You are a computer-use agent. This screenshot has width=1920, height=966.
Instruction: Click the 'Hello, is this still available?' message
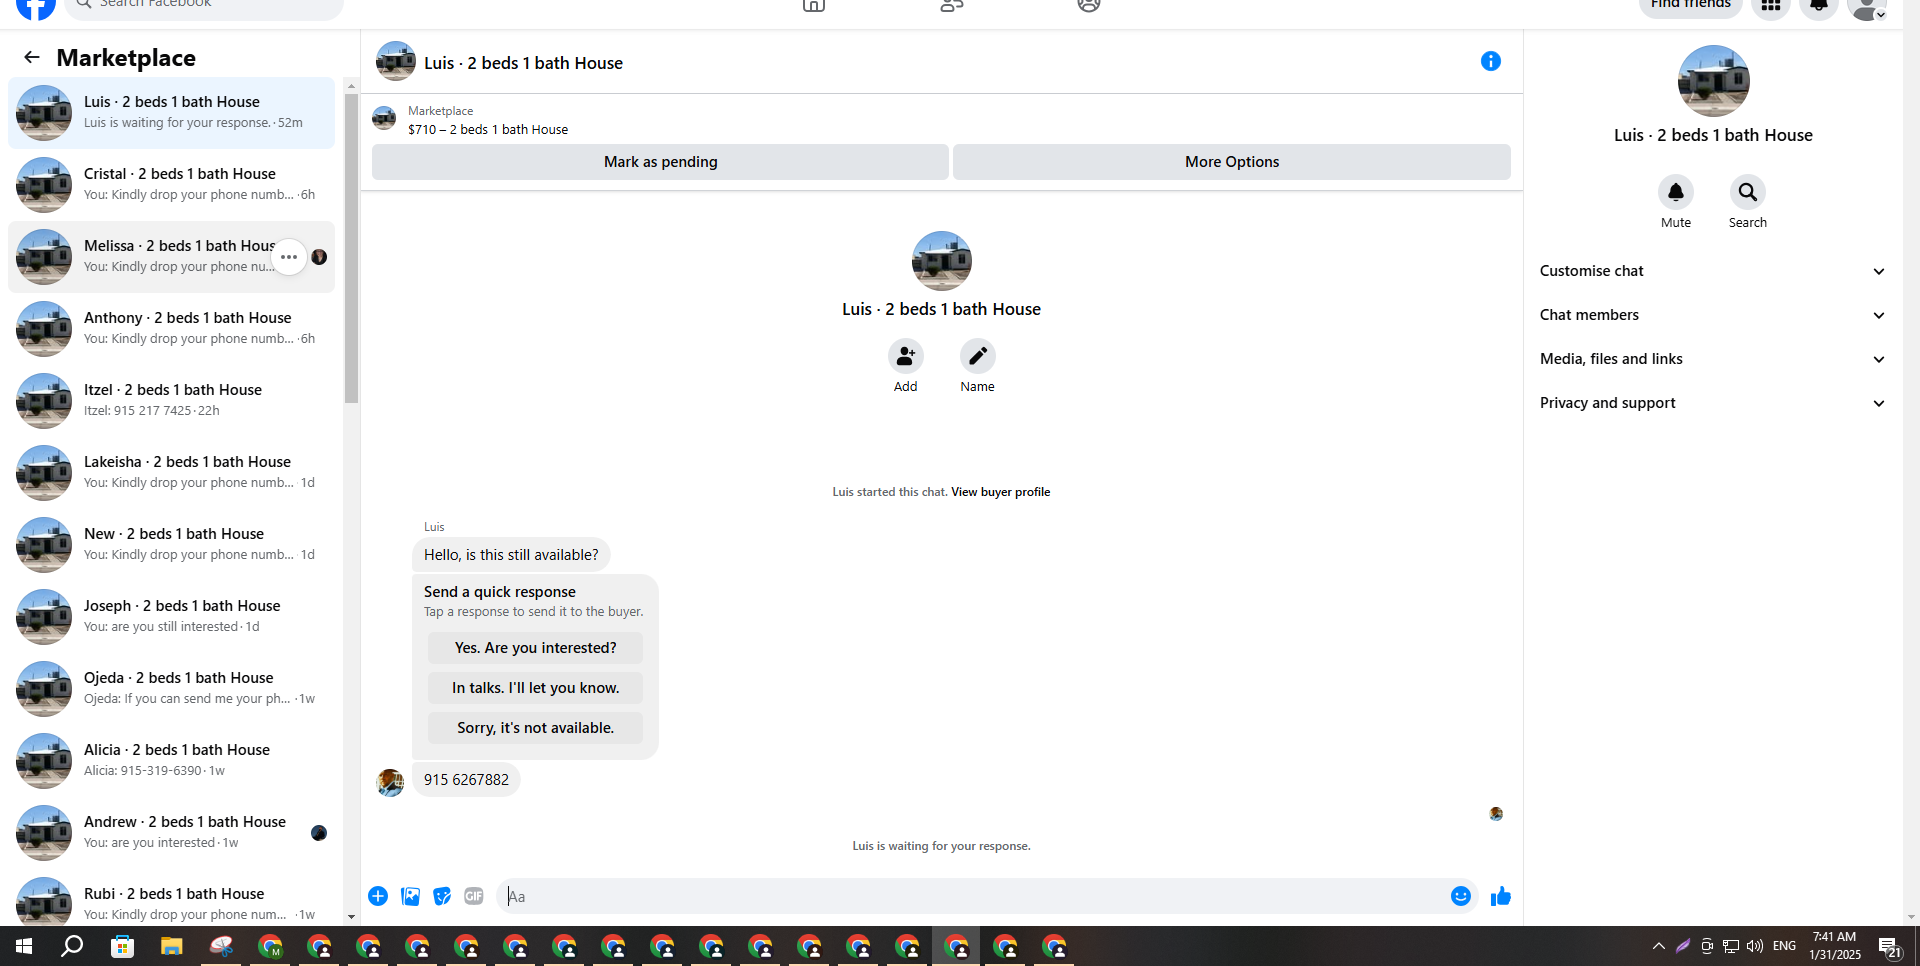point(511,555)
